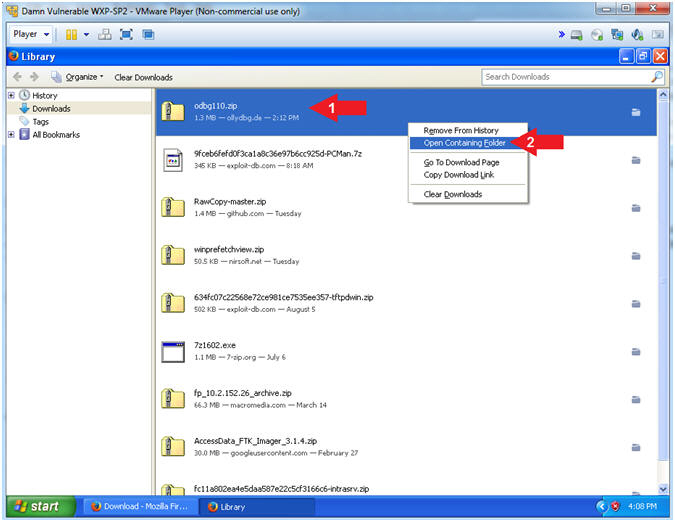Click open-folder icon for tftpdwin.zip row
This screenshot has width=675, height=522.
(x=636, y=304)
